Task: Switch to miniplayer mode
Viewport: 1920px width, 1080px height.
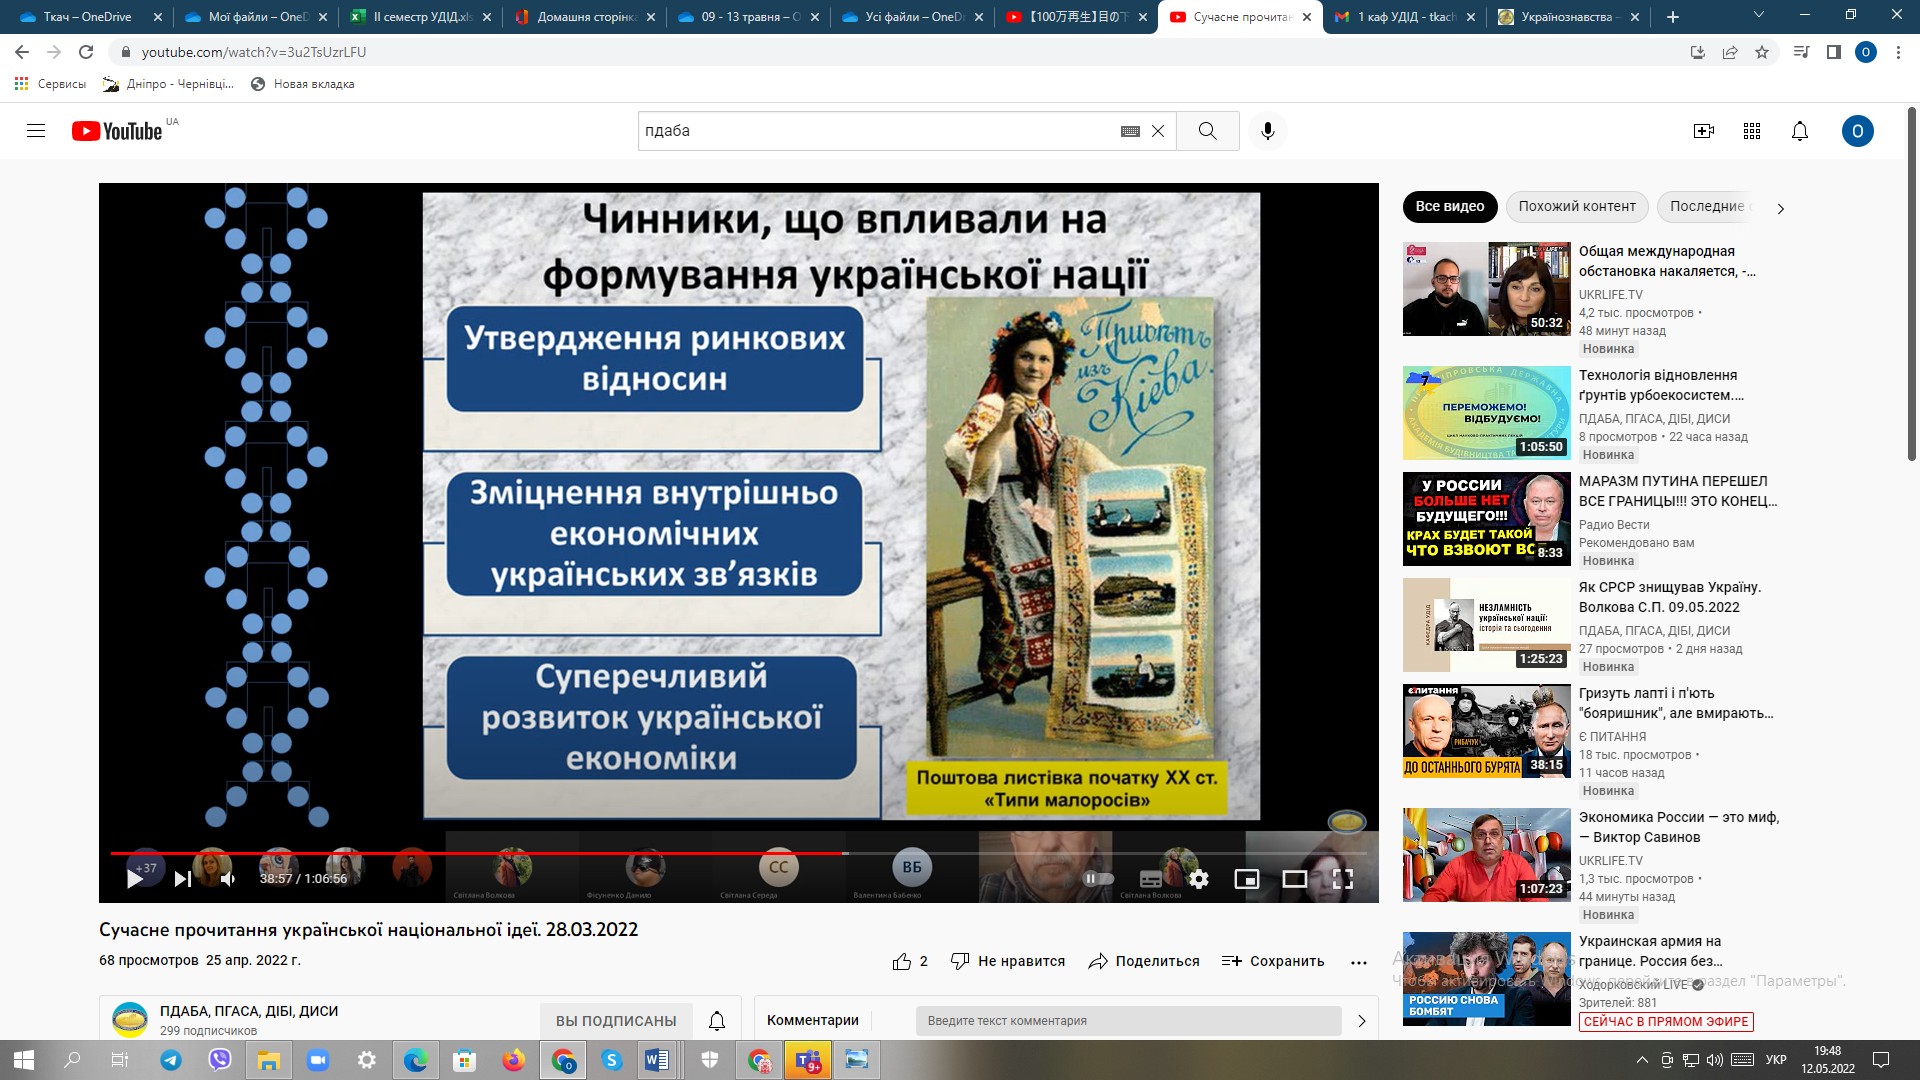Action: point(1247,879)
